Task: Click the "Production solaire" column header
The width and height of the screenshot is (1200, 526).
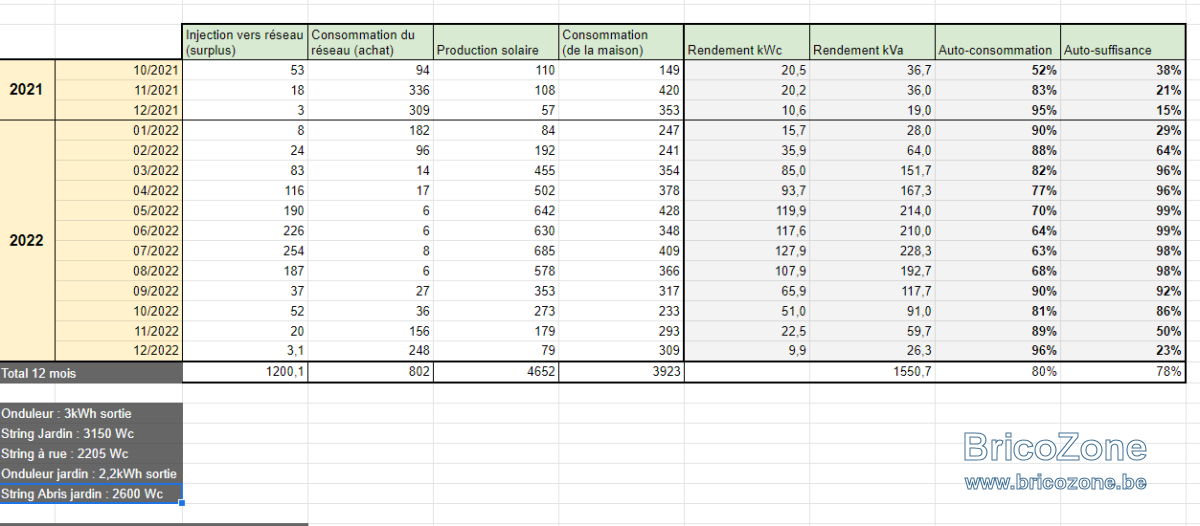Action: [x=495, y=42]
